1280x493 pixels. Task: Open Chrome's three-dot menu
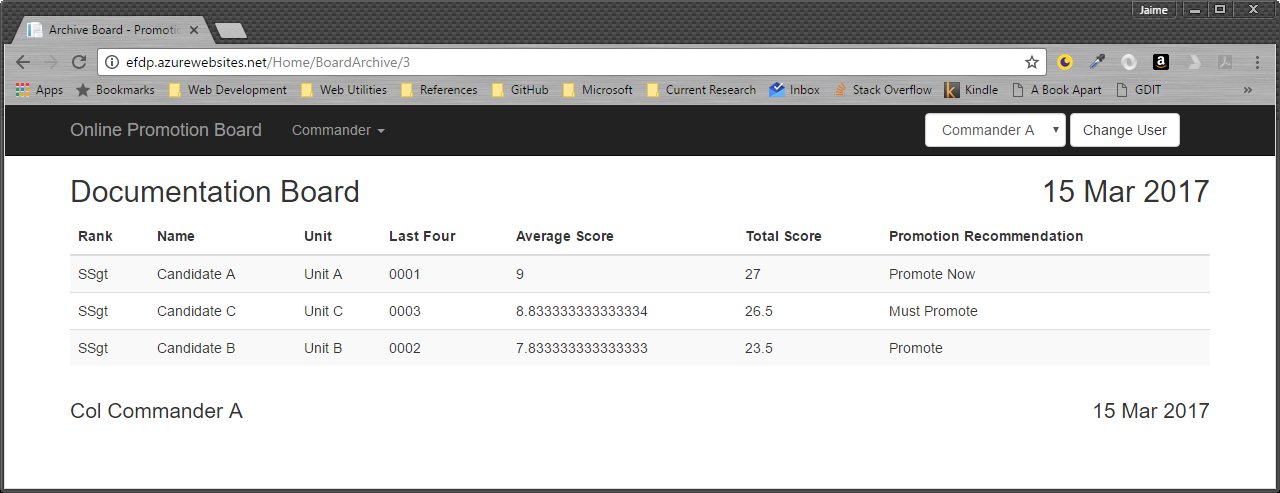1257,62
